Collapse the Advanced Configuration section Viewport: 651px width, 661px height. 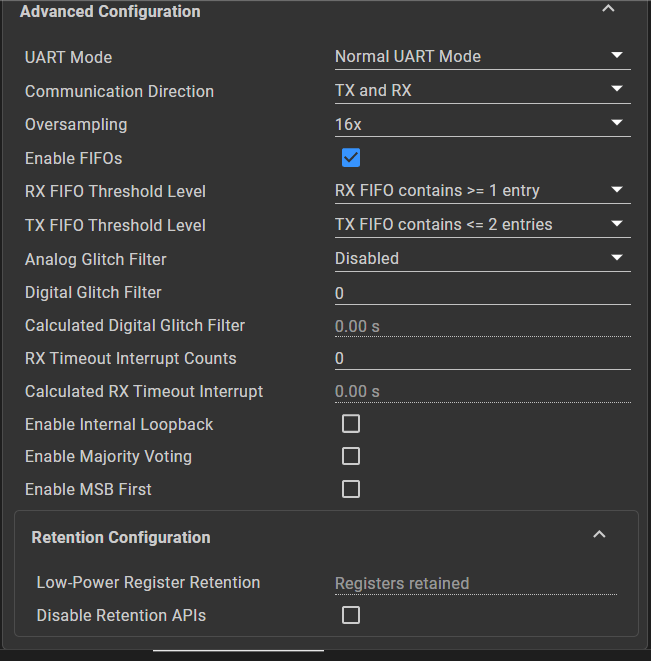click(607, 10)
